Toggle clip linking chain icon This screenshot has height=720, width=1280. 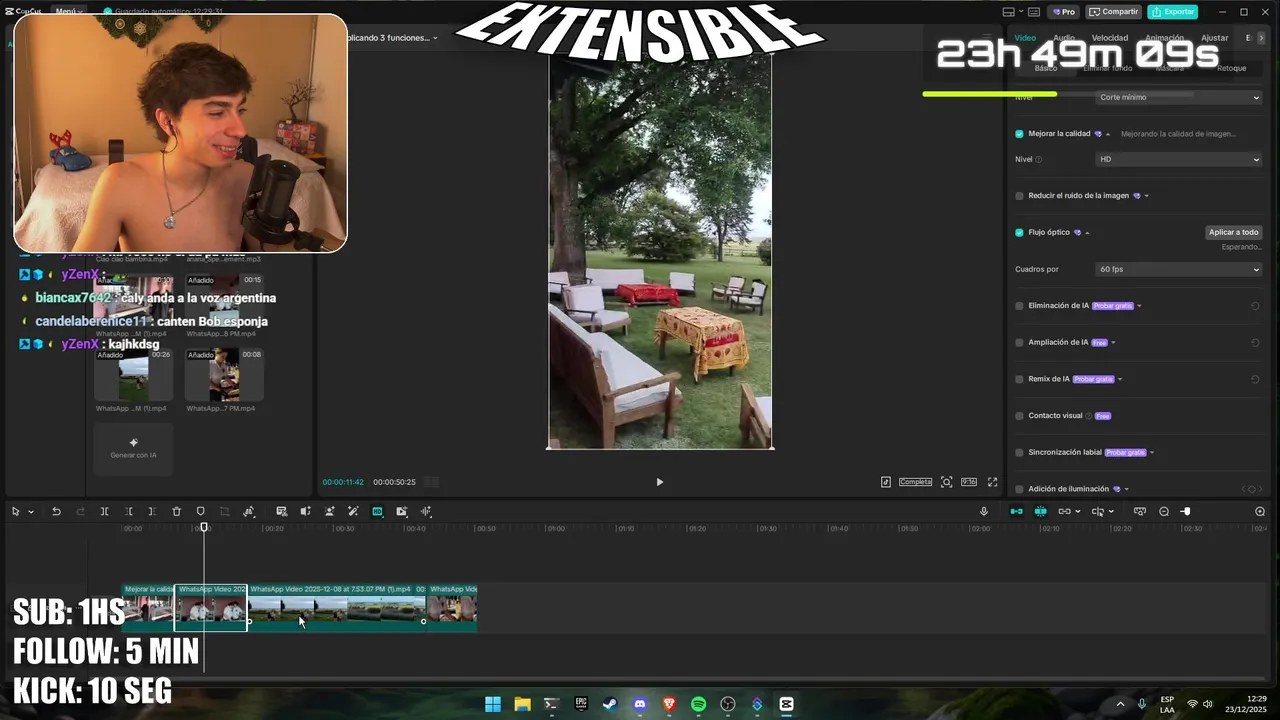pos(1064,511)
